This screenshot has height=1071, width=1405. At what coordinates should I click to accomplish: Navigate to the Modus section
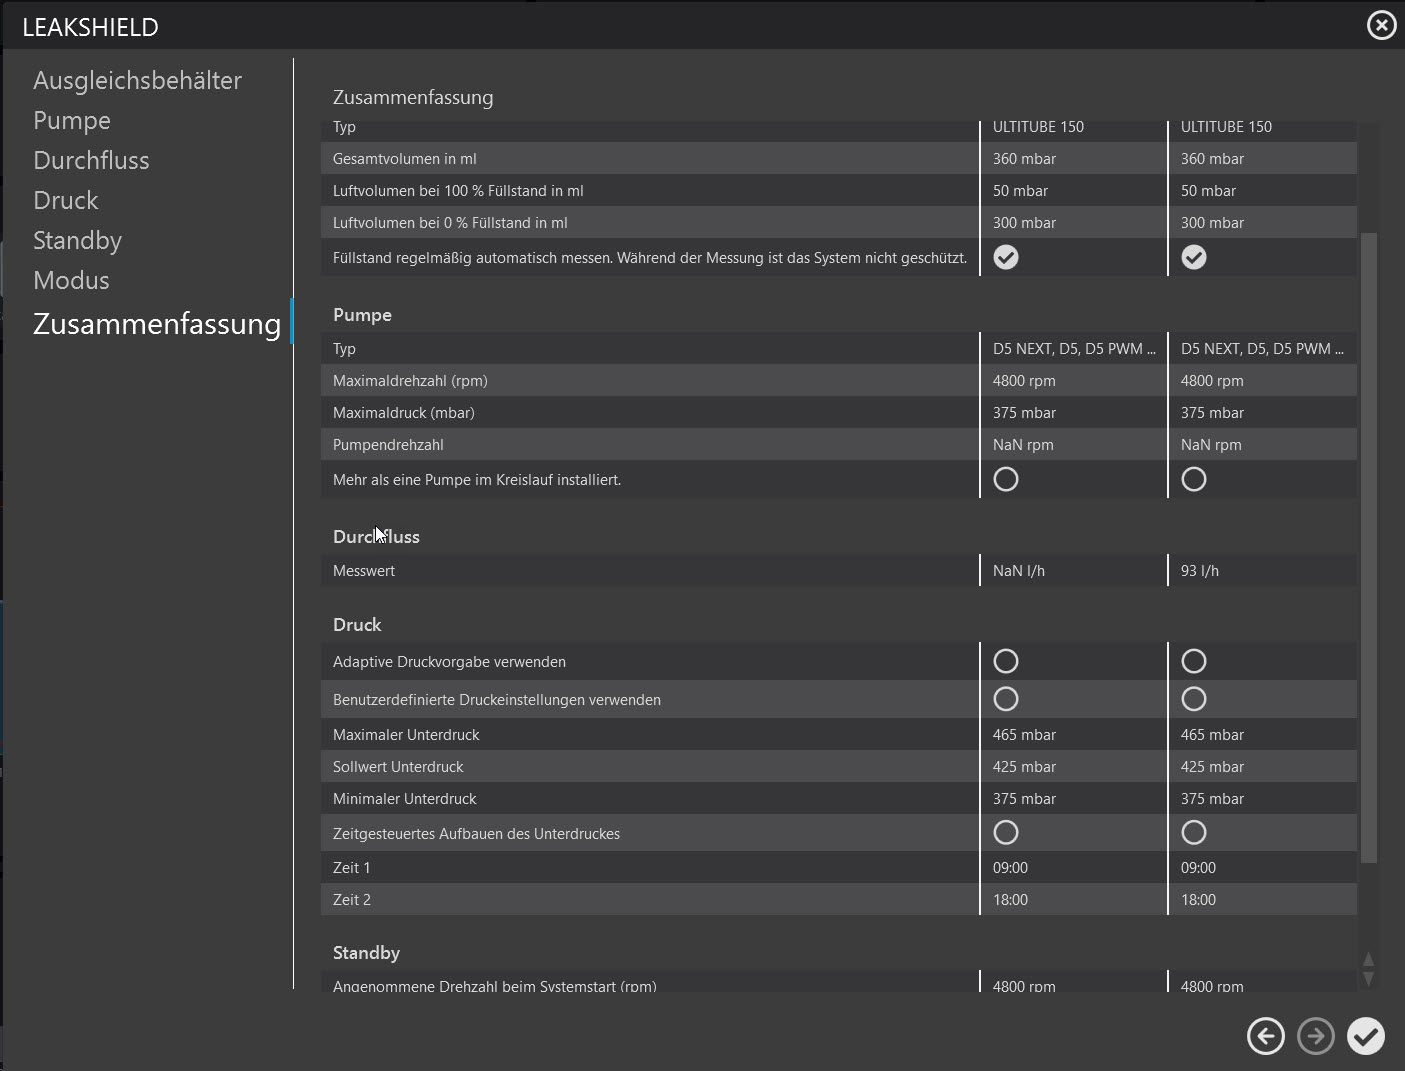coord(71,280)
